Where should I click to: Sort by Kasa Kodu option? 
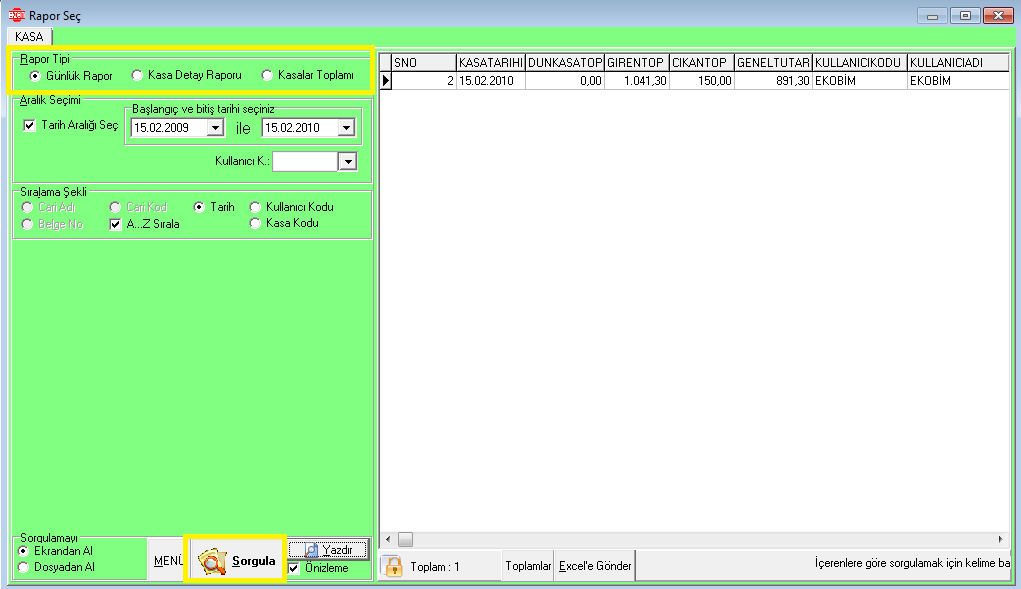[x=255, y=223]
